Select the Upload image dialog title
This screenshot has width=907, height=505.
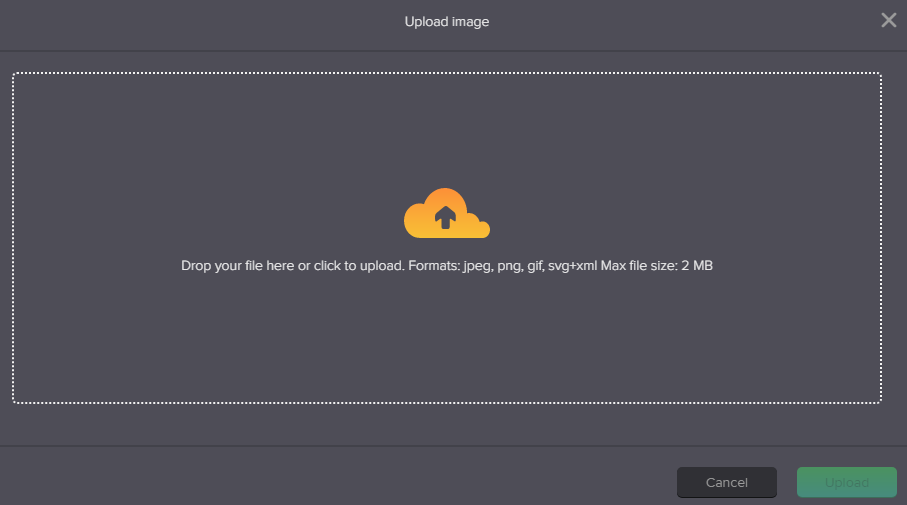447,21
